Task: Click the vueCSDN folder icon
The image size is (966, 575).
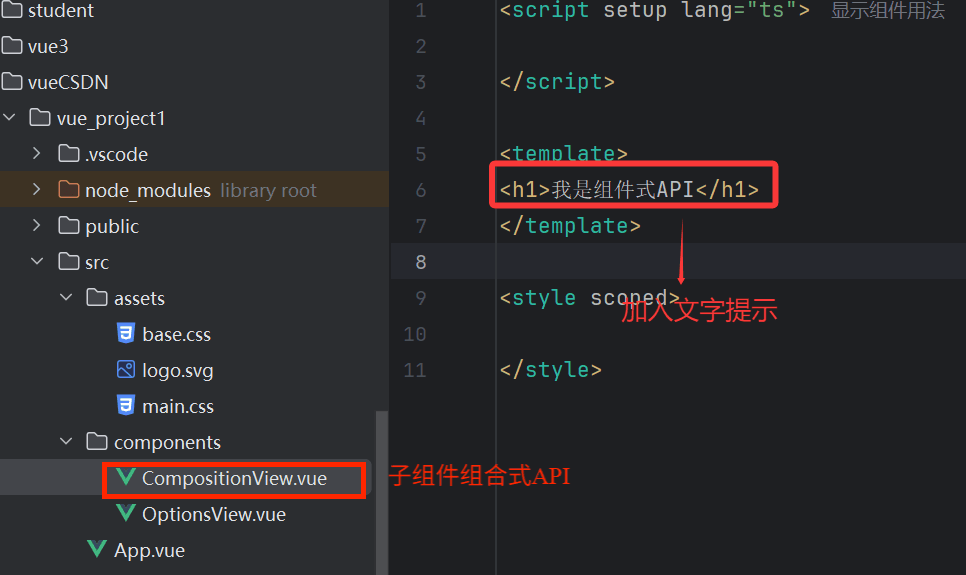Action: point(12,81)
